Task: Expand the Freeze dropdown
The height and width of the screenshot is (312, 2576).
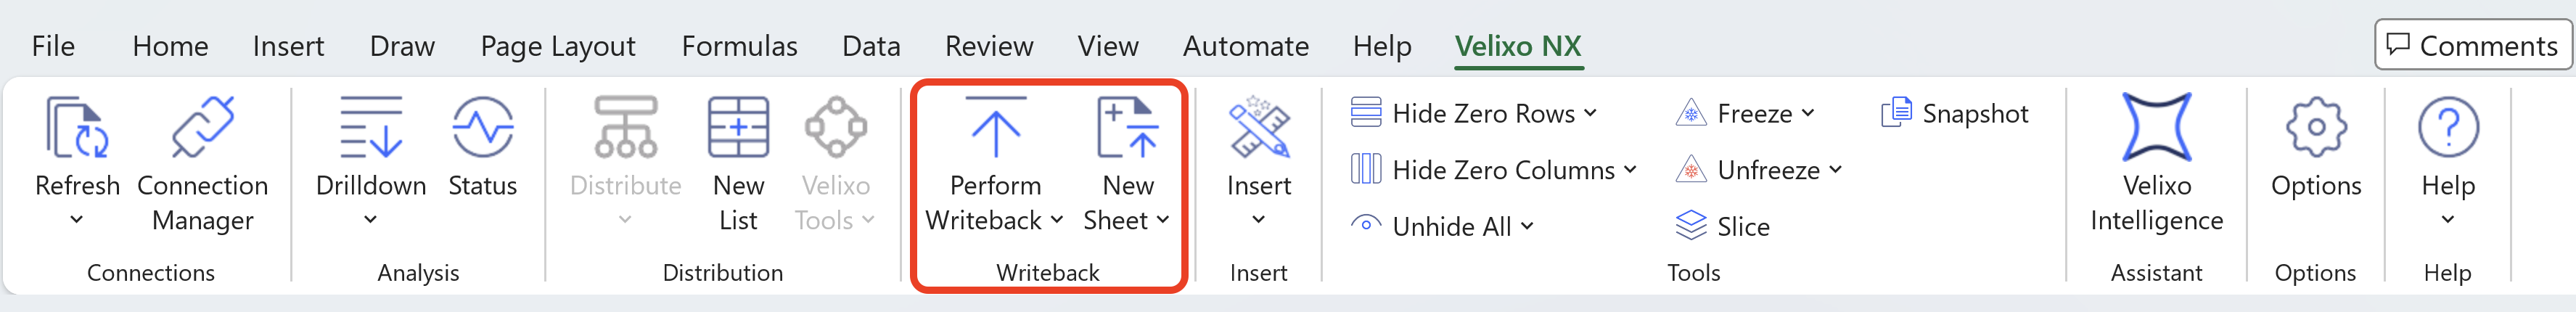Action: [x=1808, y=114]
